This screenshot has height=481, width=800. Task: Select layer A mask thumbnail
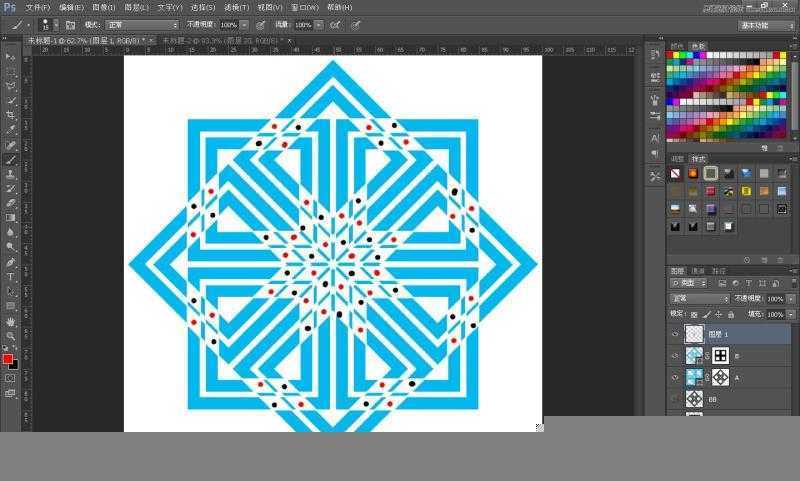720,377
